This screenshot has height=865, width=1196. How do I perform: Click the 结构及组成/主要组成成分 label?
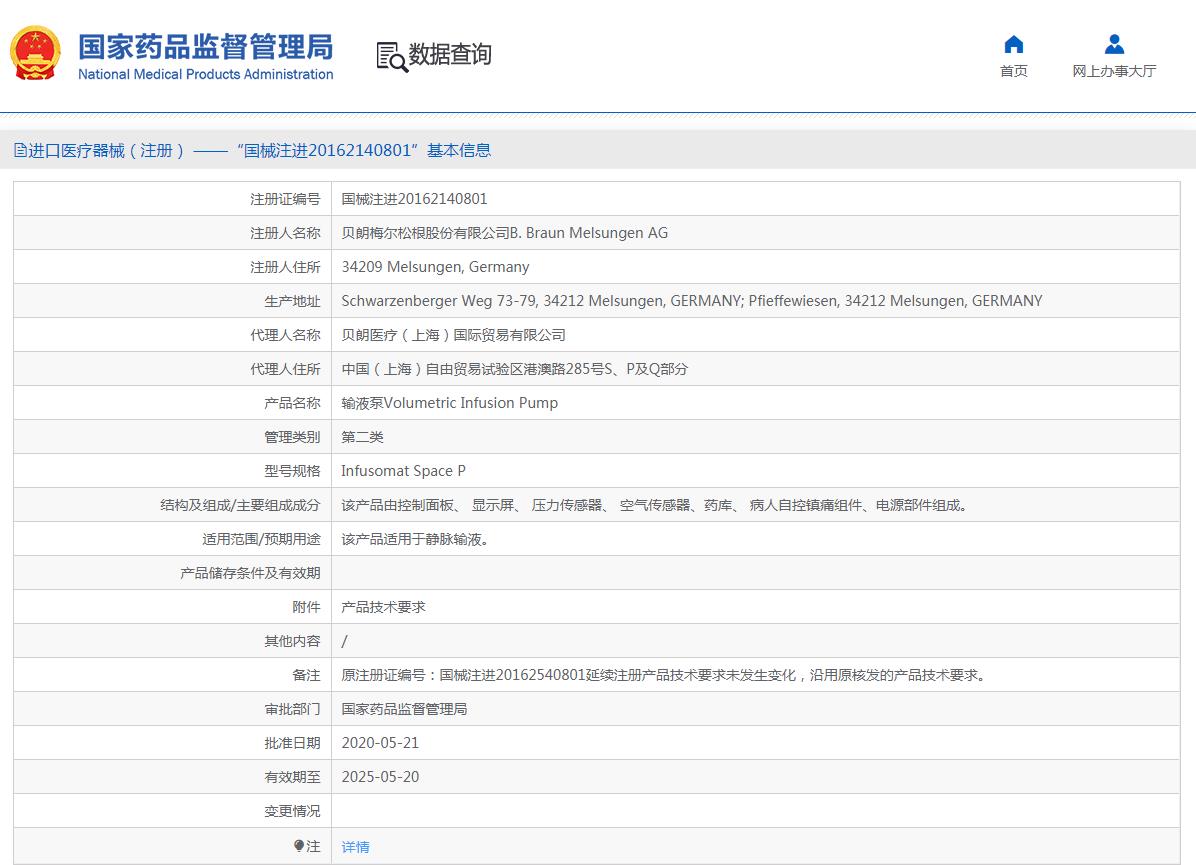coord(240,505)
